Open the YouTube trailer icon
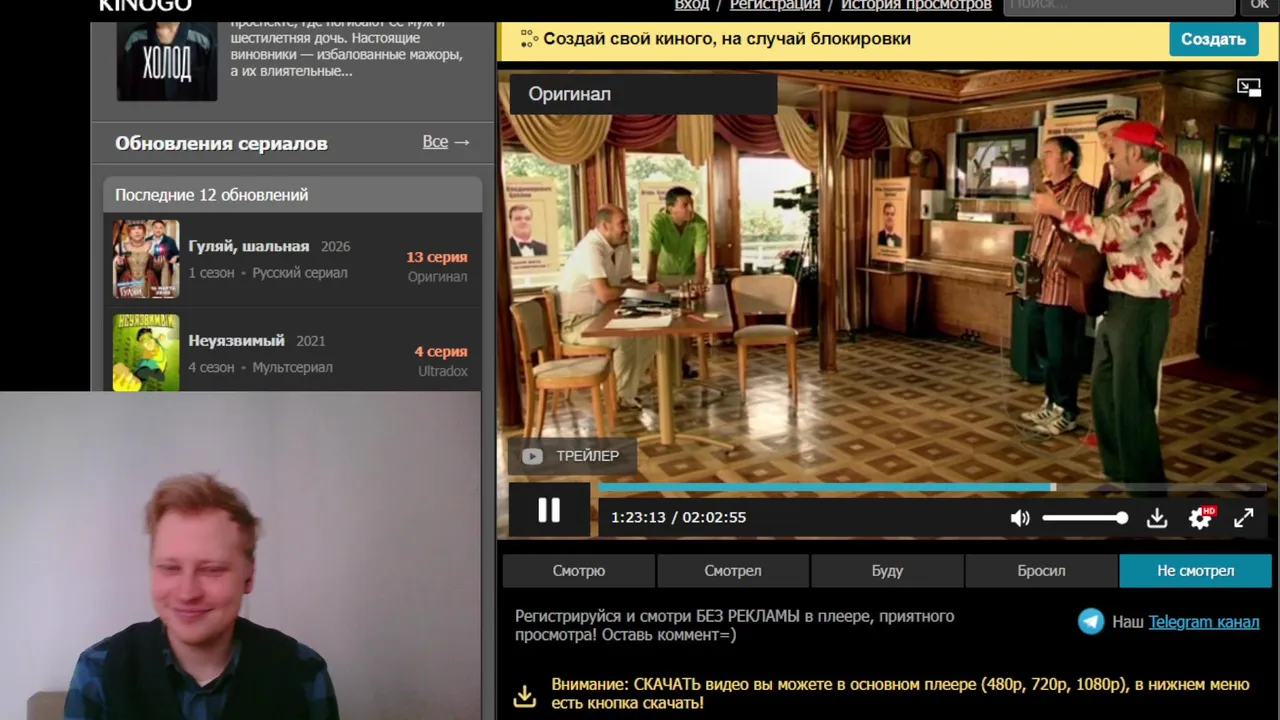This screenshot has width=1280, height=720. [x=532, y=456]
